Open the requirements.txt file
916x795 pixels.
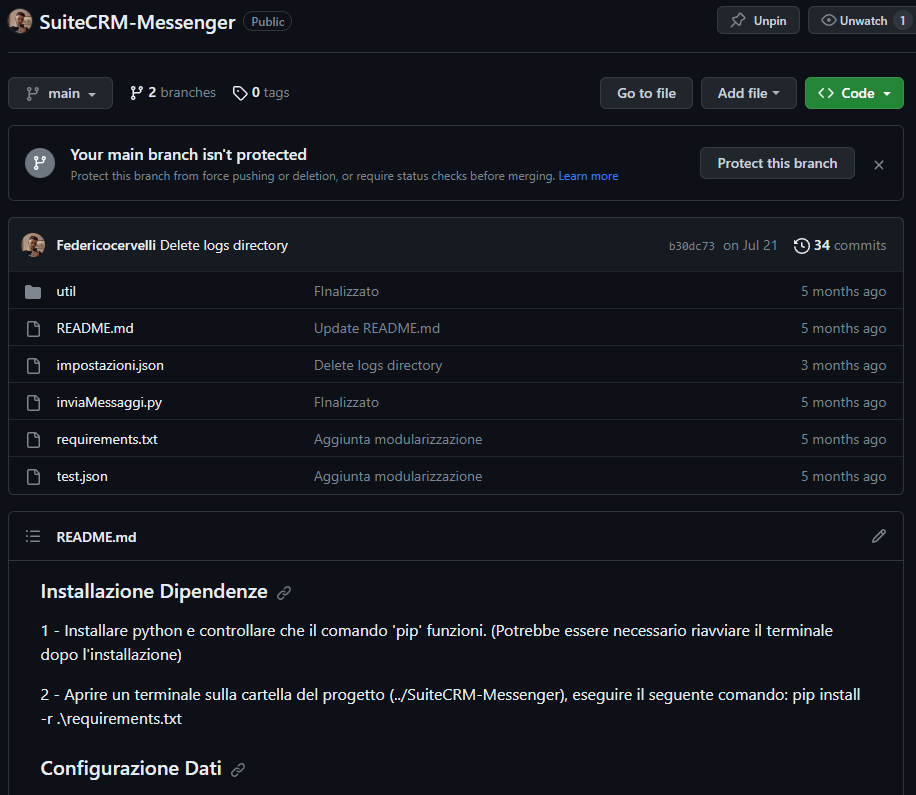[107, 439]
